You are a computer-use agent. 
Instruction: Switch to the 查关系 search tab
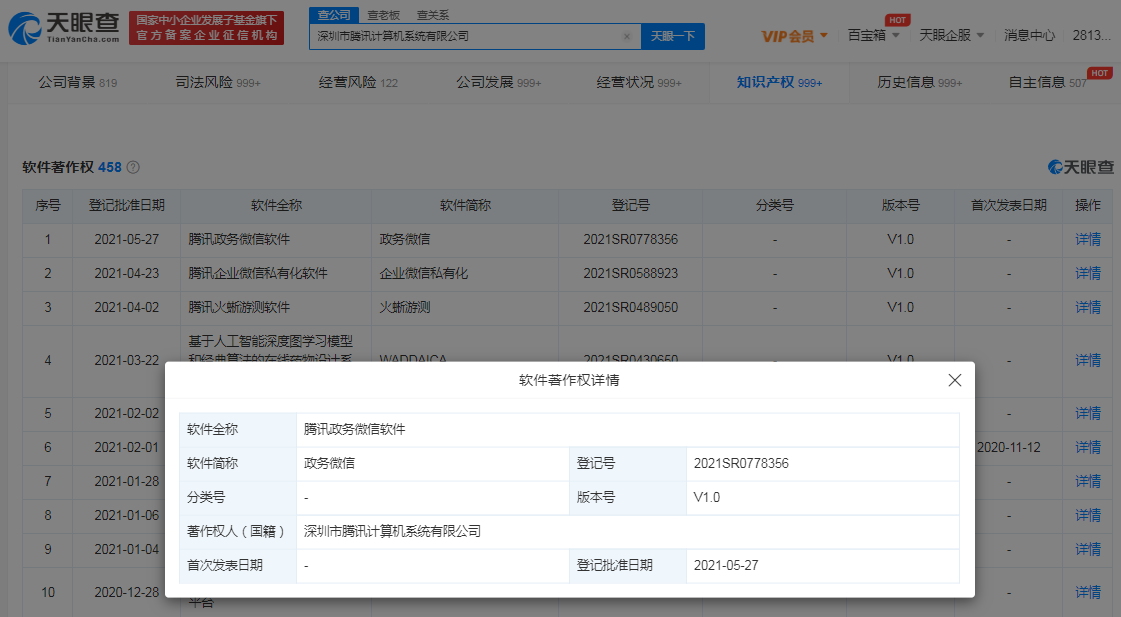(x=433, y=15)
